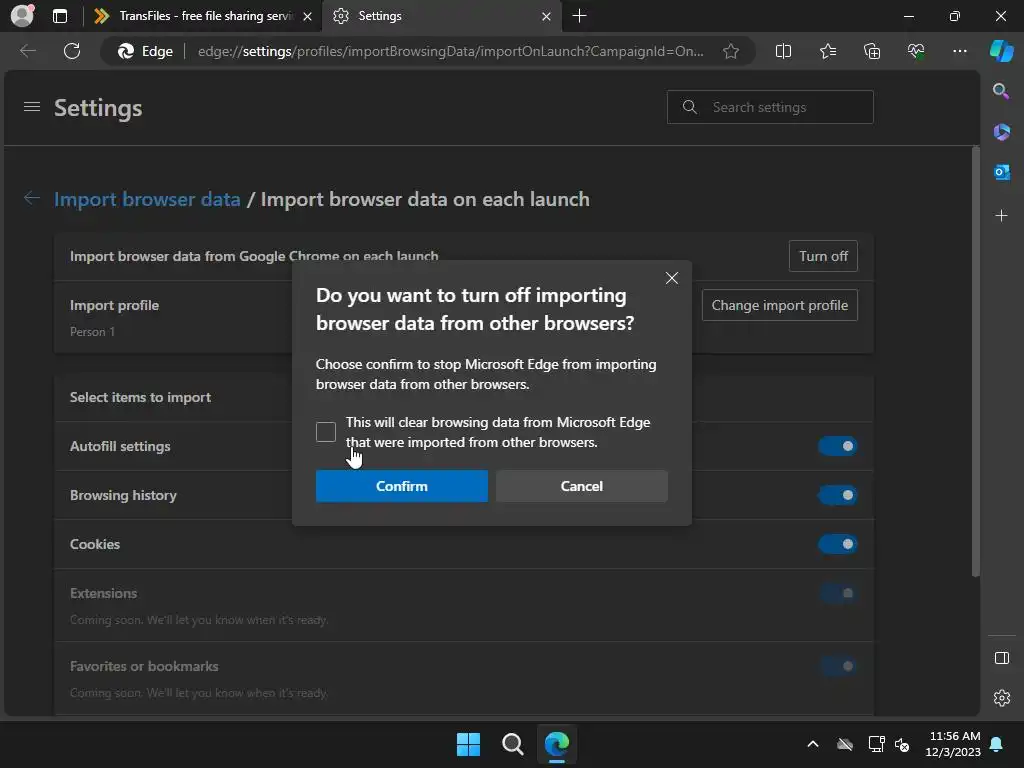Click the Search settings field
The width and height of the screenshot is (1024, 768).
[x=770, y=107]
